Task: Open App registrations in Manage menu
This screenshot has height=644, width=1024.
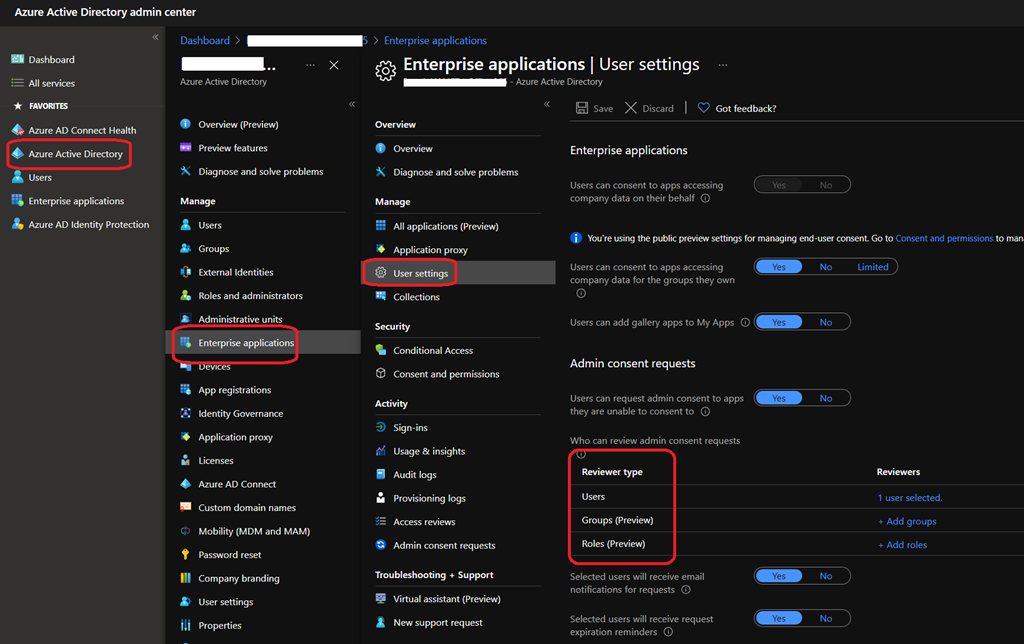Action: (234, 390)
